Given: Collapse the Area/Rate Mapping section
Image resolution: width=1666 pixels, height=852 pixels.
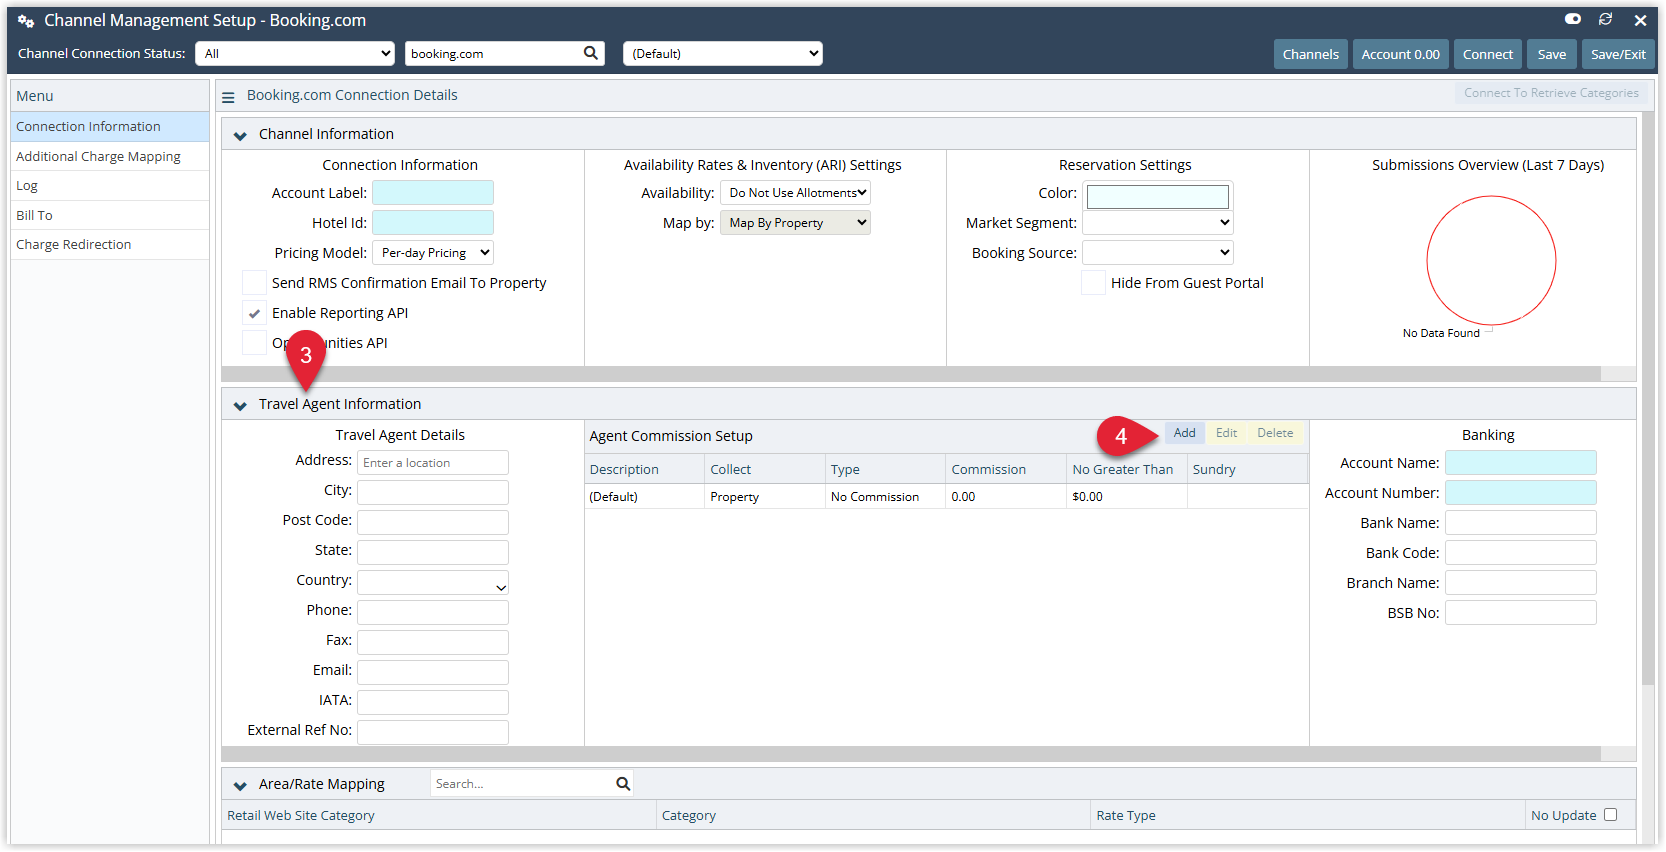Looking at the screenshot, I should click(x=240, y=785).
